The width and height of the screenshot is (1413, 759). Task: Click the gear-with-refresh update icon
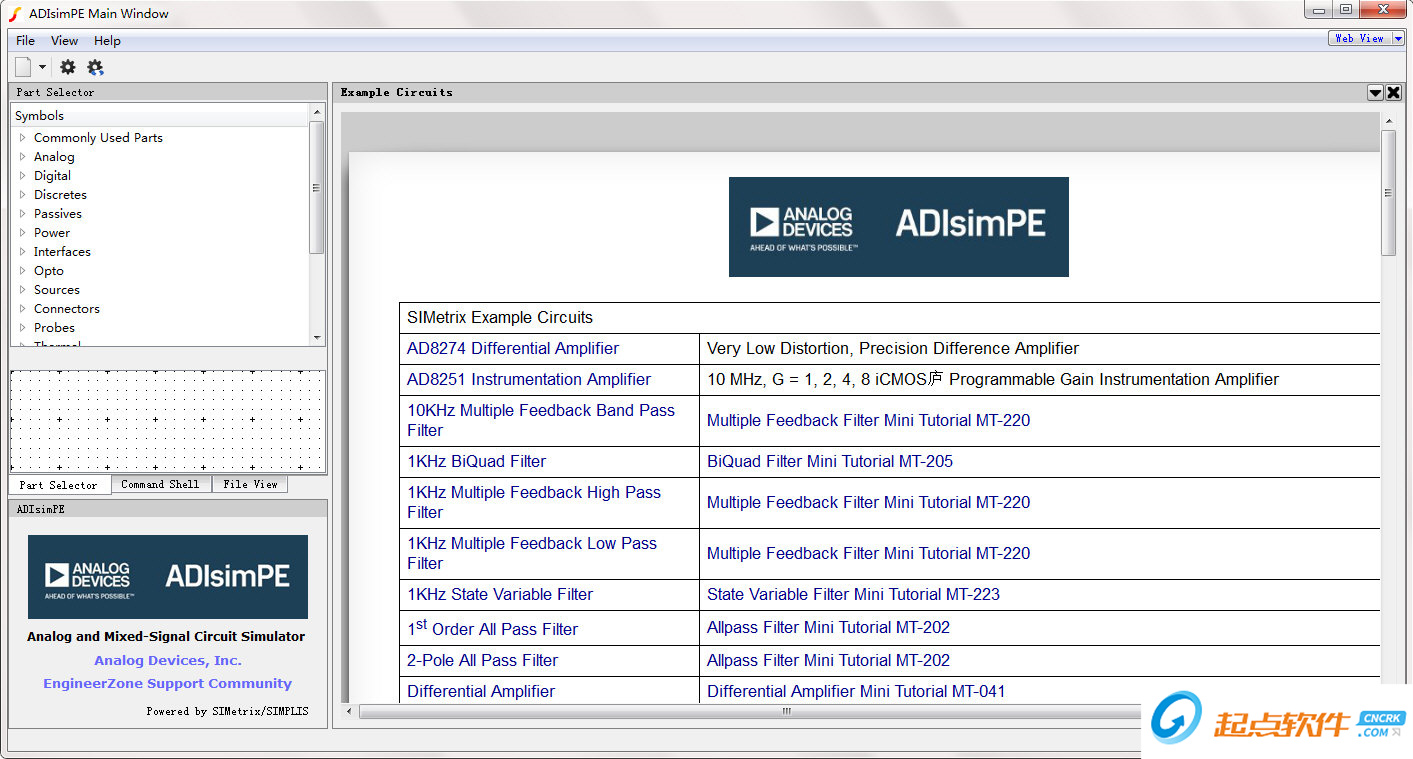(95, 67)
